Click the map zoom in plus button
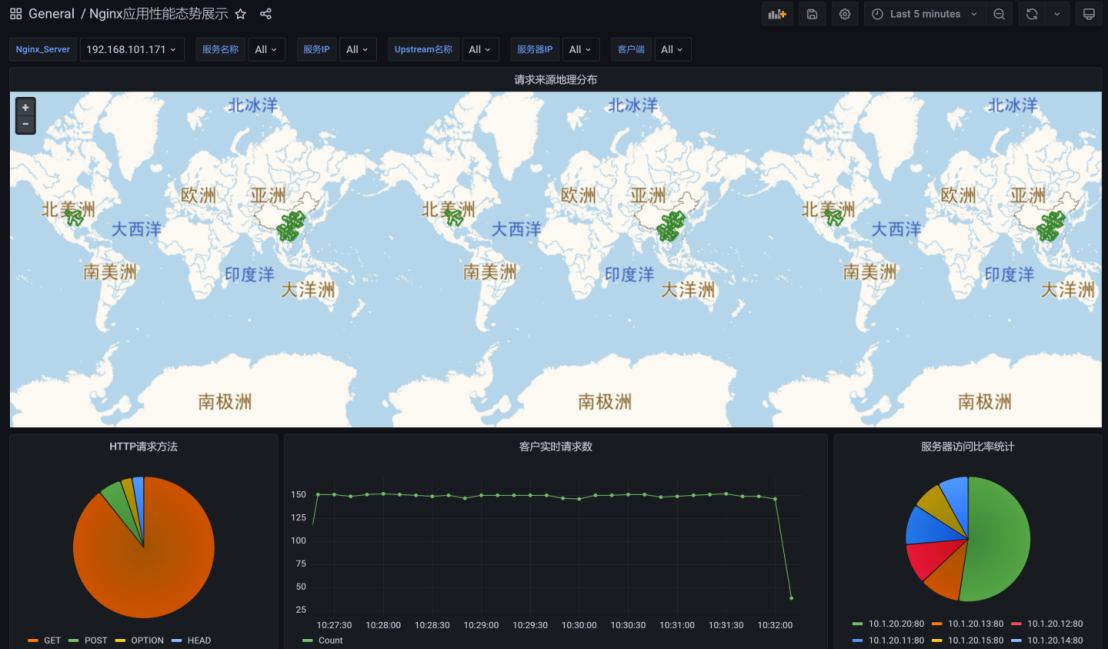Screen dimensions: 1108x649 pos(25,107)
